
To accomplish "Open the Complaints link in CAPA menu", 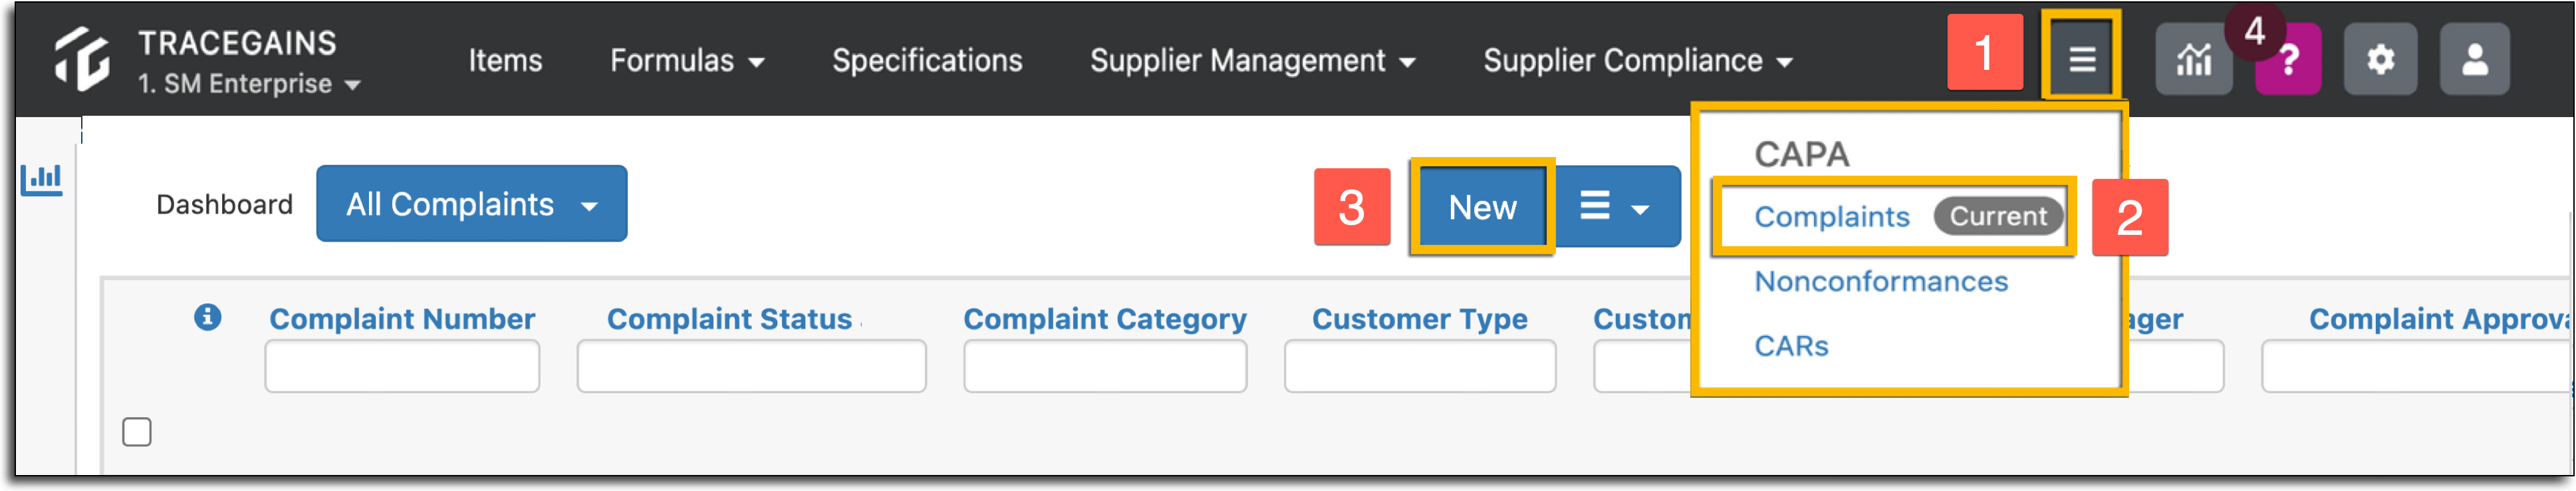I will 1831,217.
